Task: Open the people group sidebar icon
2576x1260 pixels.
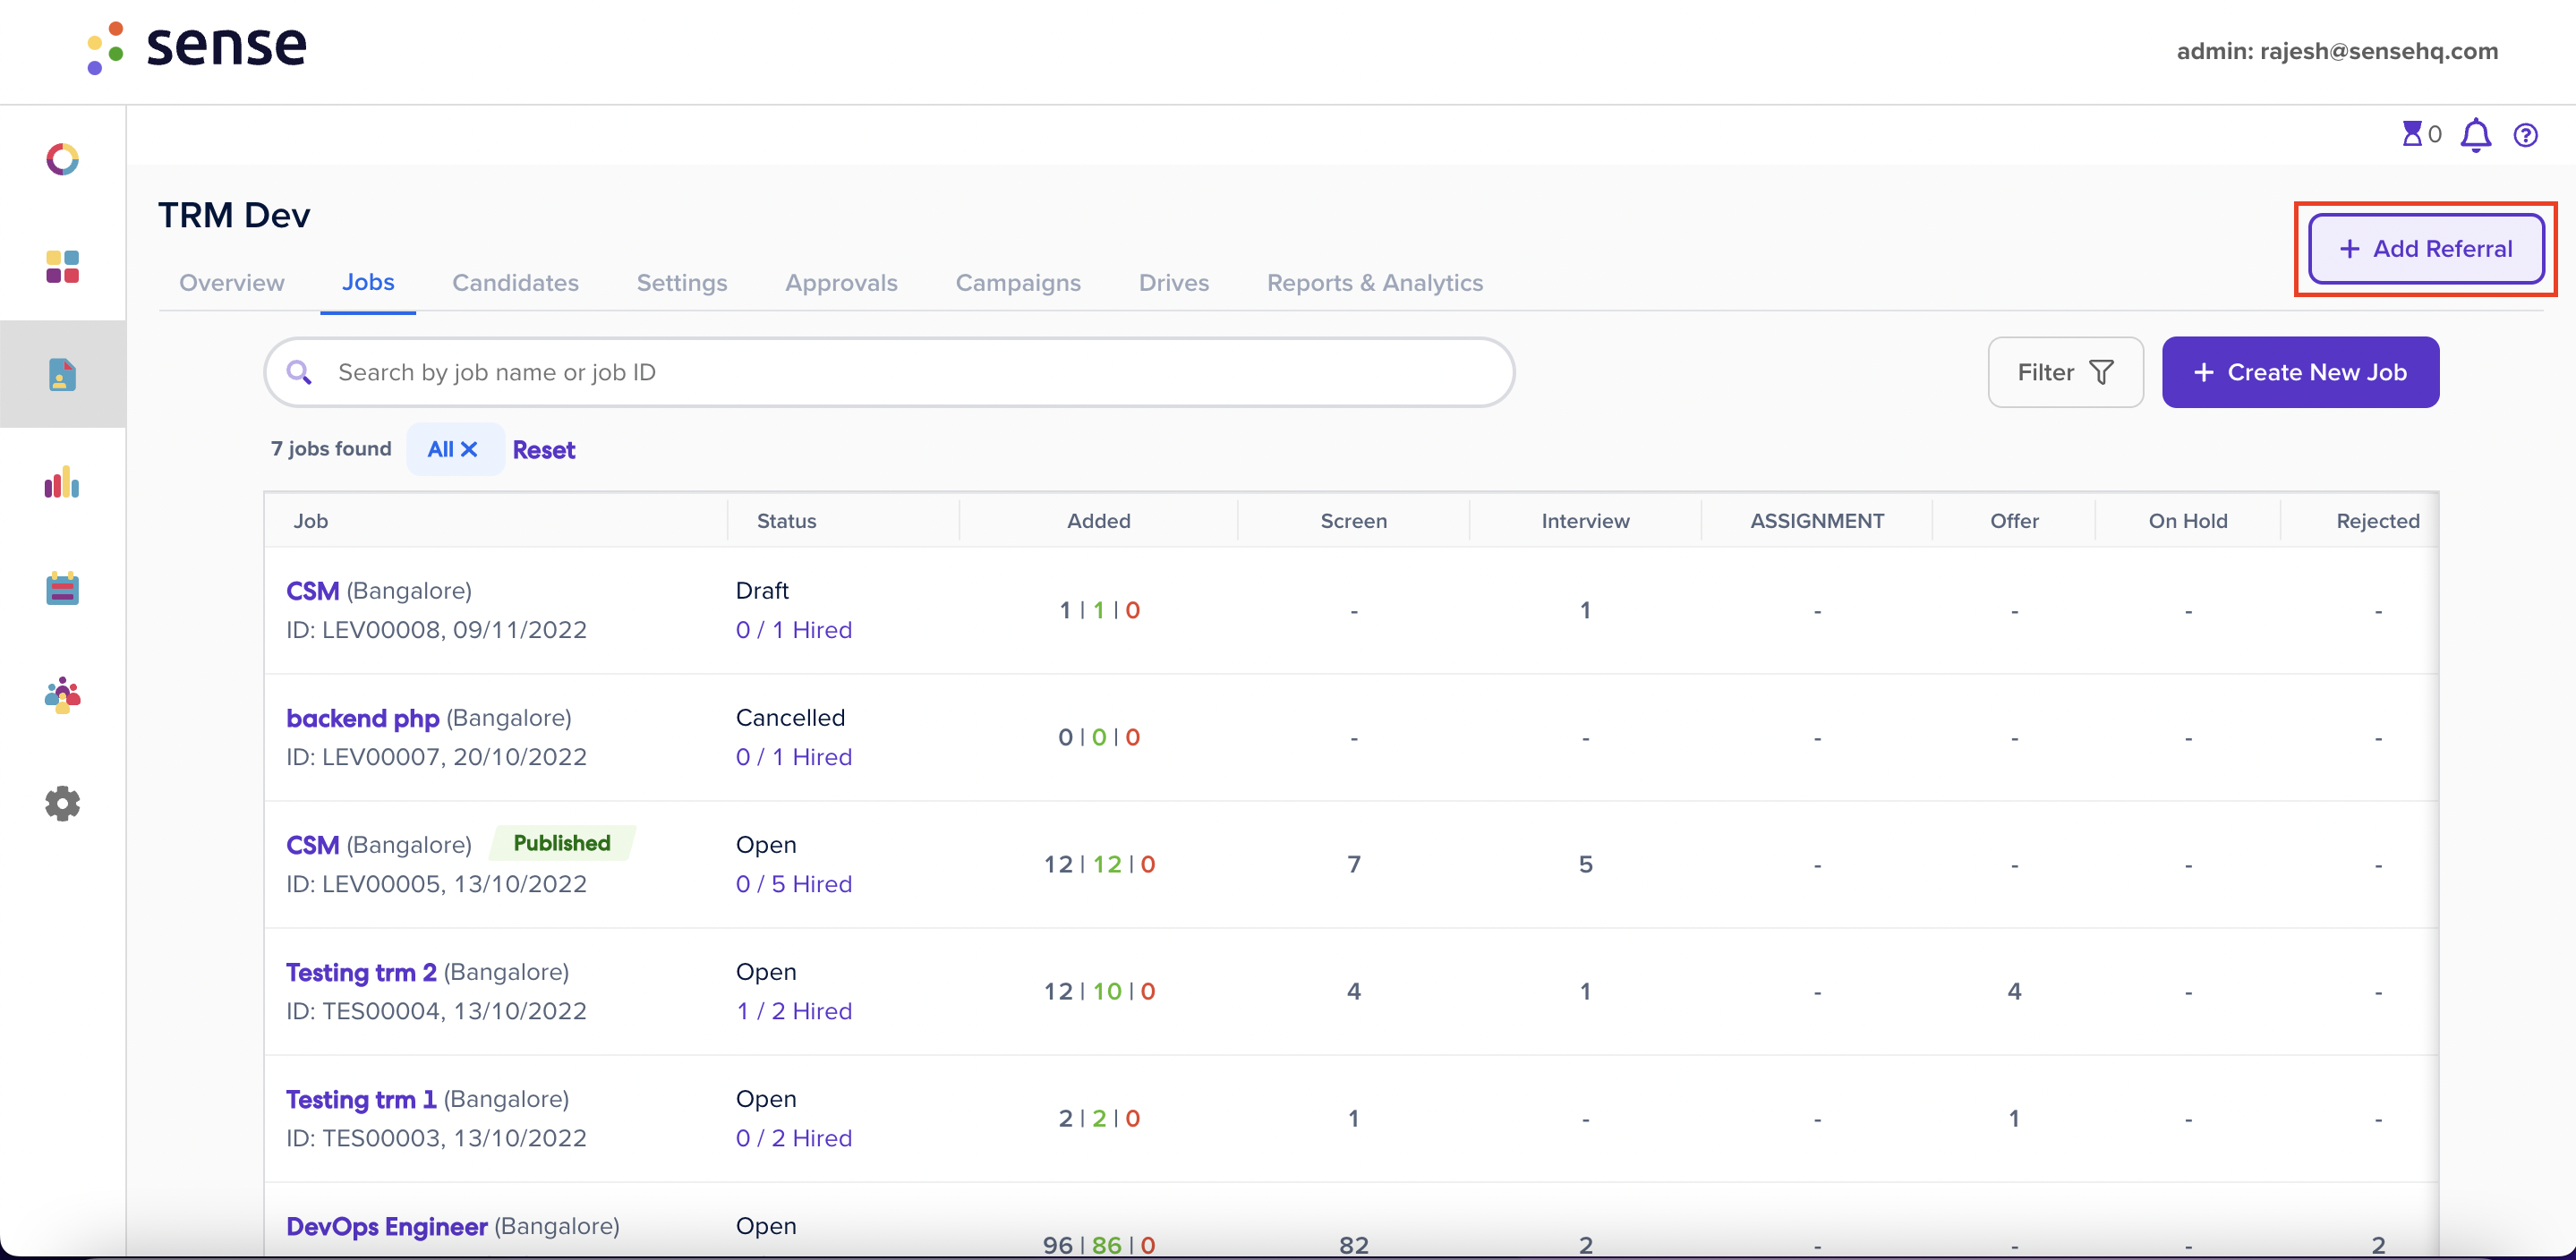Action: 62,695
